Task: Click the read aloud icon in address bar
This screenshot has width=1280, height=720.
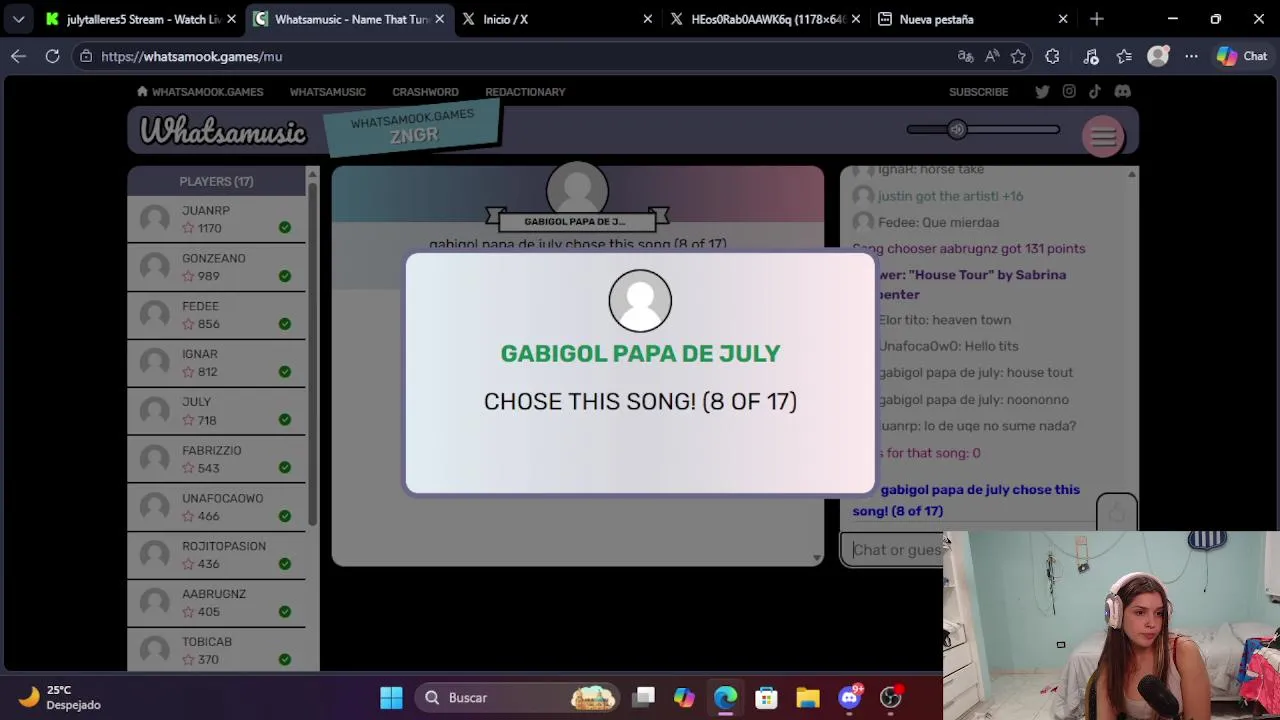Action: point(992,57)
